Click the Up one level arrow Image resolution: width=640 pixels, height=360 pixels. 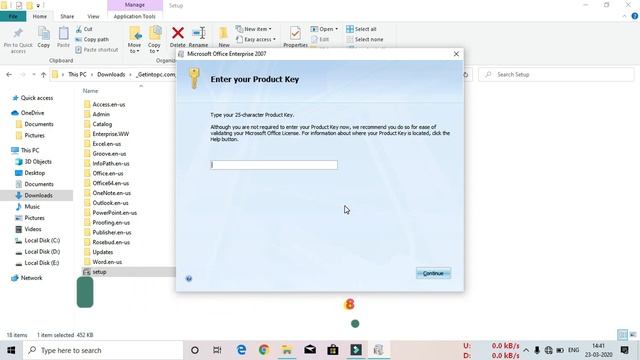click(x=43, y=75)
